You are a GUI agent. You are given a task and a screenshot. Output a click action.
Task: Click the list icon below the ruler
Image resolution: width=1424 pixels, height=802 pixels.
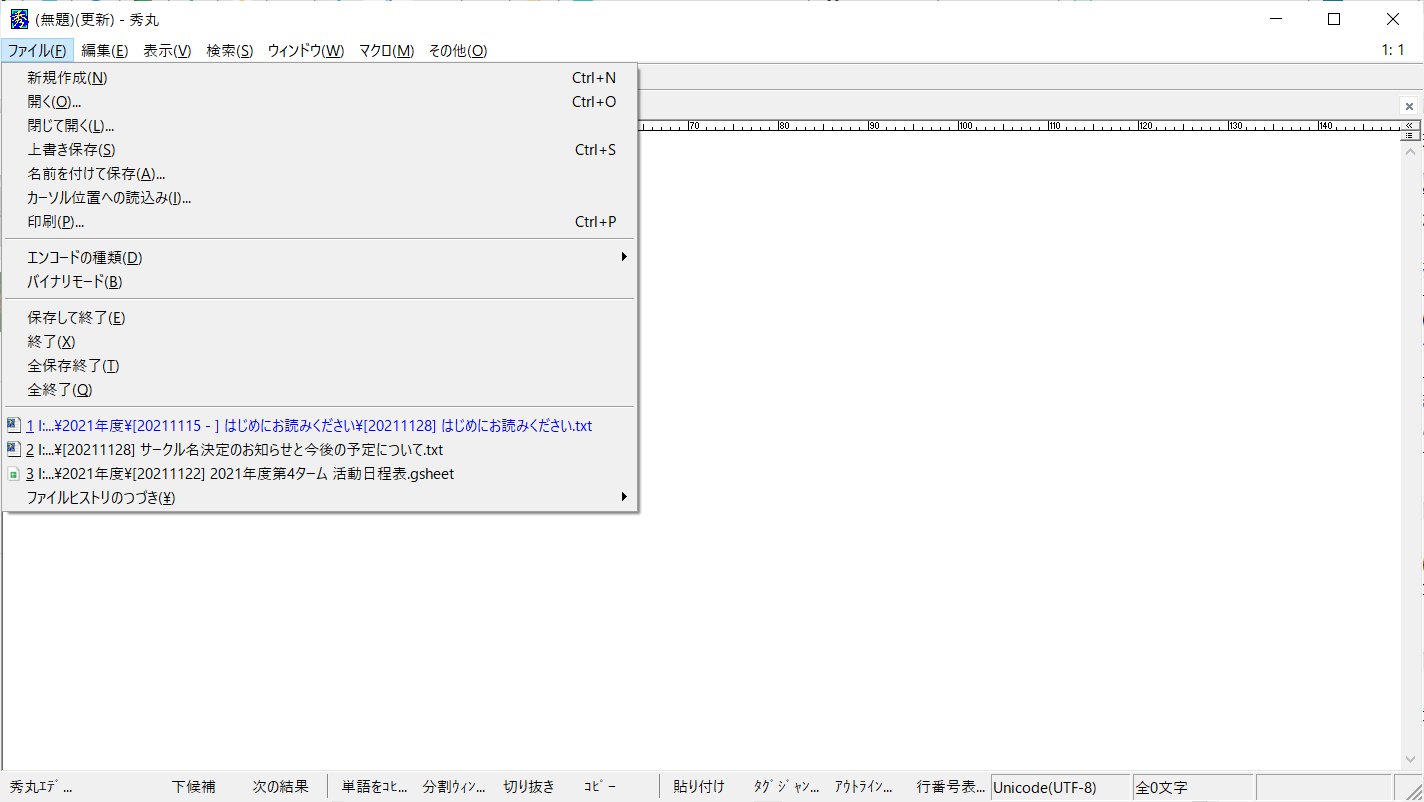coord(1409,135)
